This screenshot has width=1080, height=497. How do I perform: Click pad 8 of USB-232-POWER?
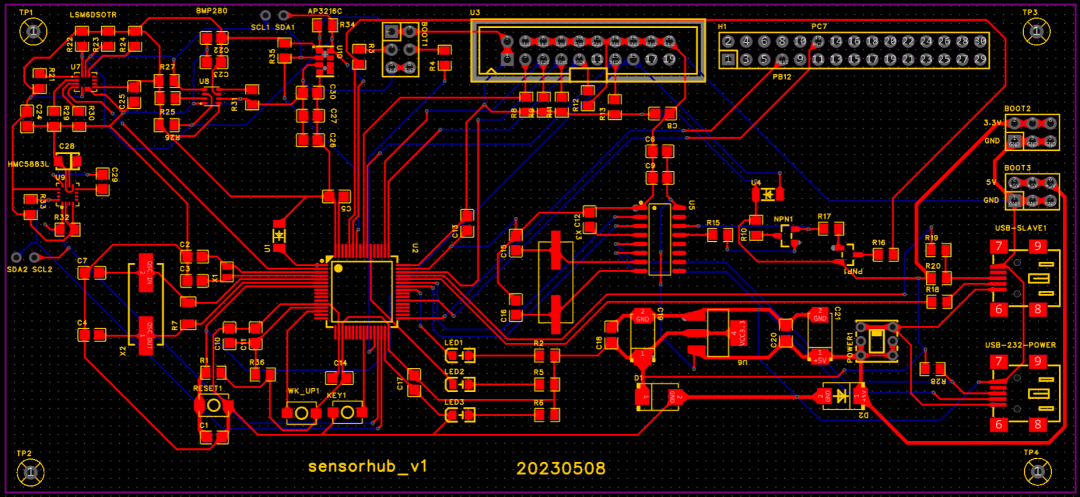click(x=1039, y=425)
